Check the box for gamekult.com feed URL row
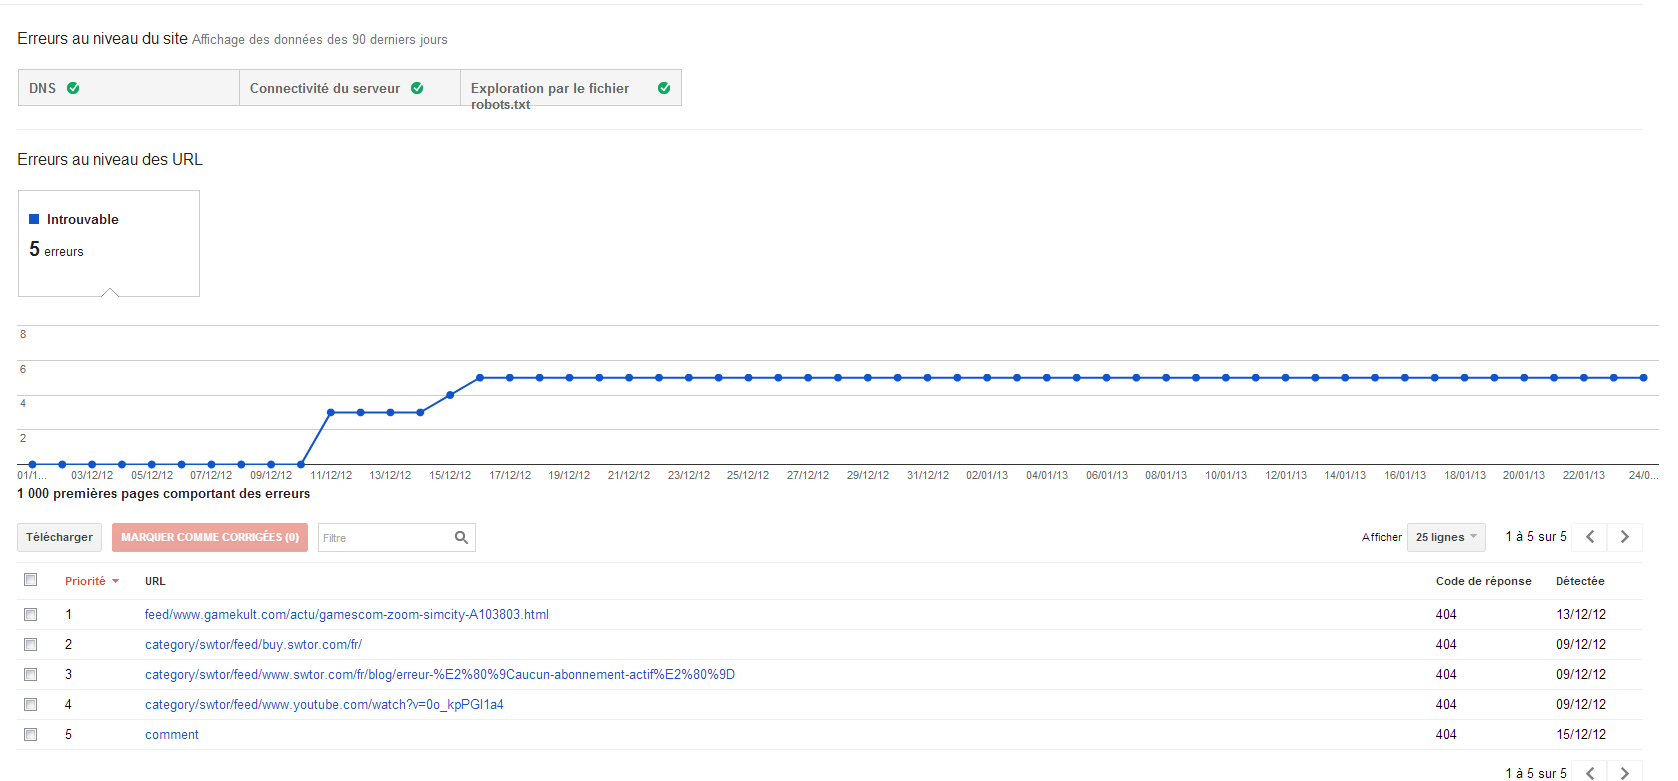1678x781 pixels. pos(31,614)
